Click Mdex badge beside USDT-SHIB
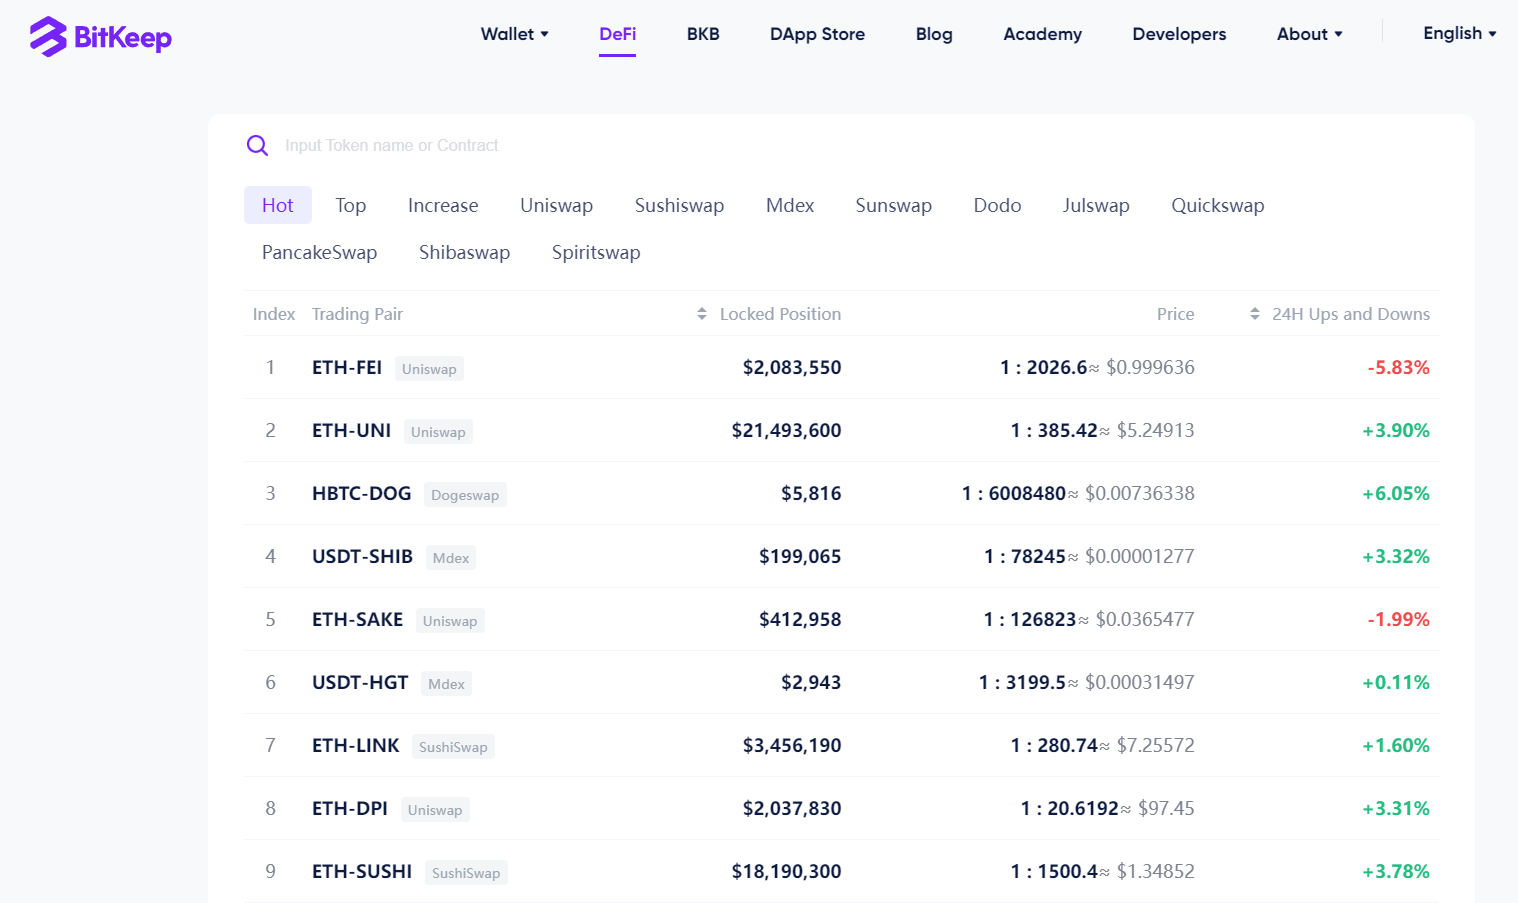 [451, 558]
